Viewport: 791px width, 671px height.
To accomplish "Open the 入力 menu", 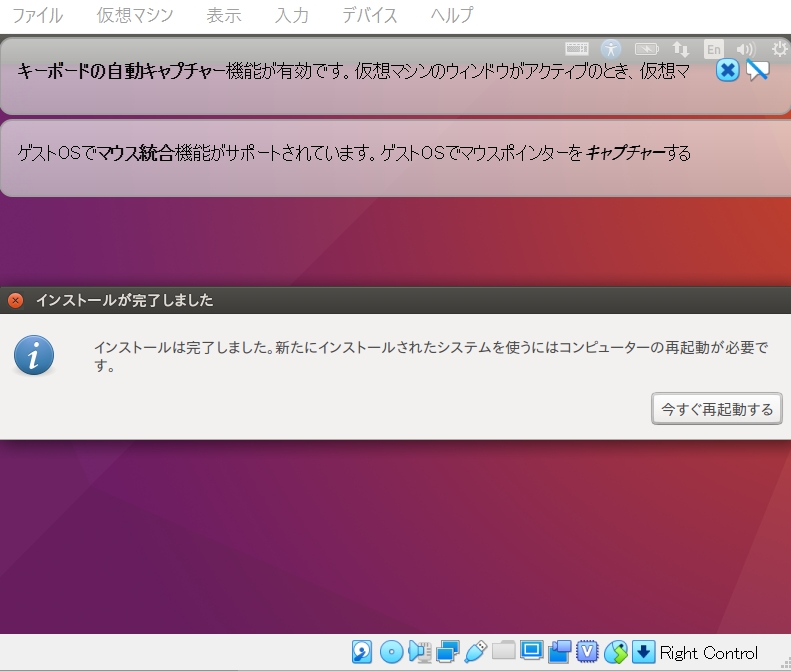I will [x=292, y=15].
